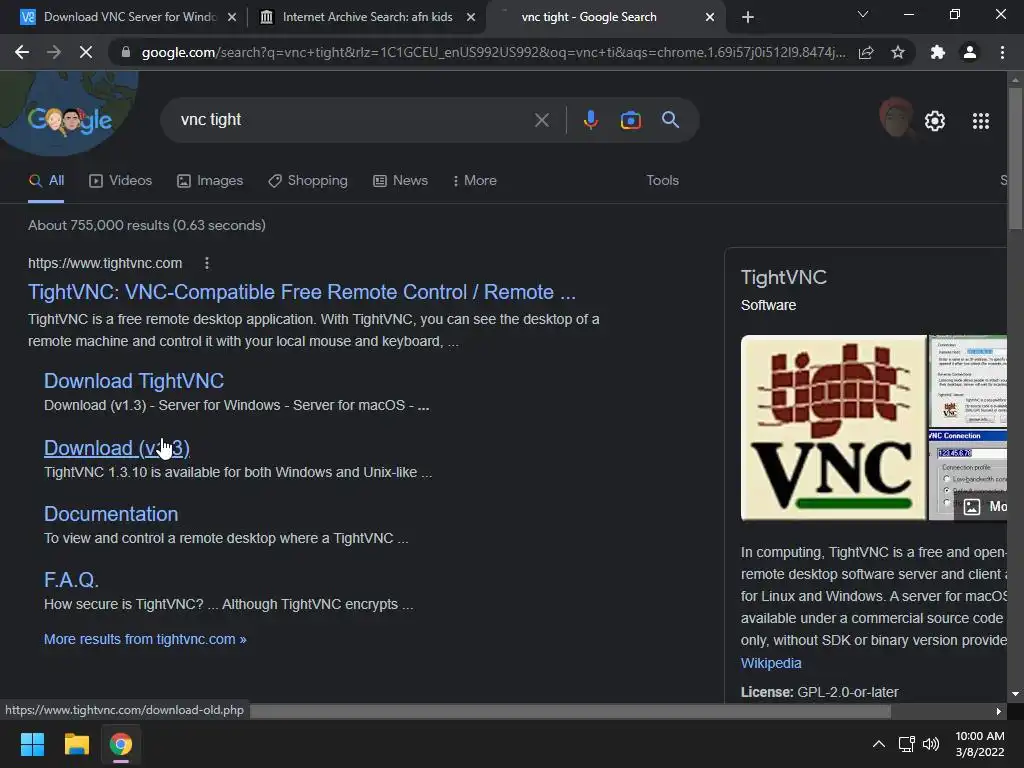Open the Windows Start menu
The width and height of the screenshot is (1024, 768).
[32, 744]
